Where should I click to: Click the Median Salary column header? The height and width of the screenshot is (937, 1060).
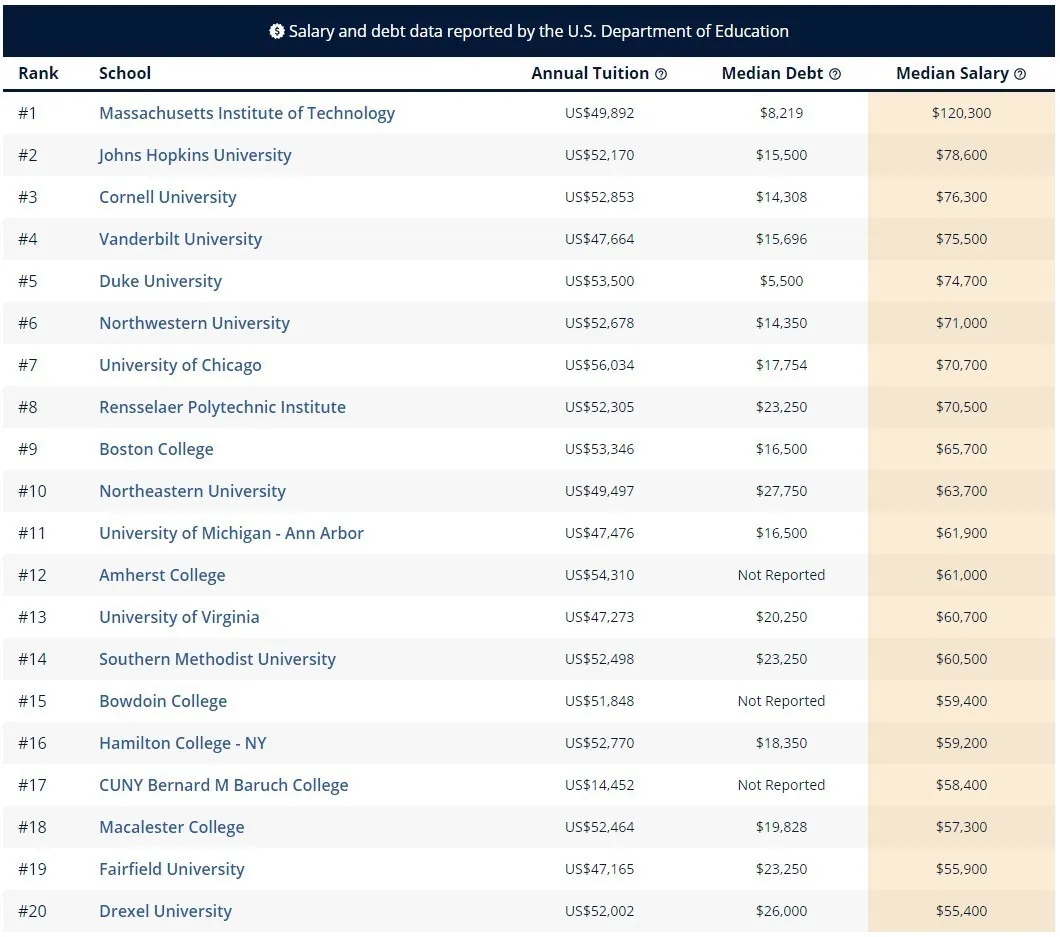[x=951, y=73]
